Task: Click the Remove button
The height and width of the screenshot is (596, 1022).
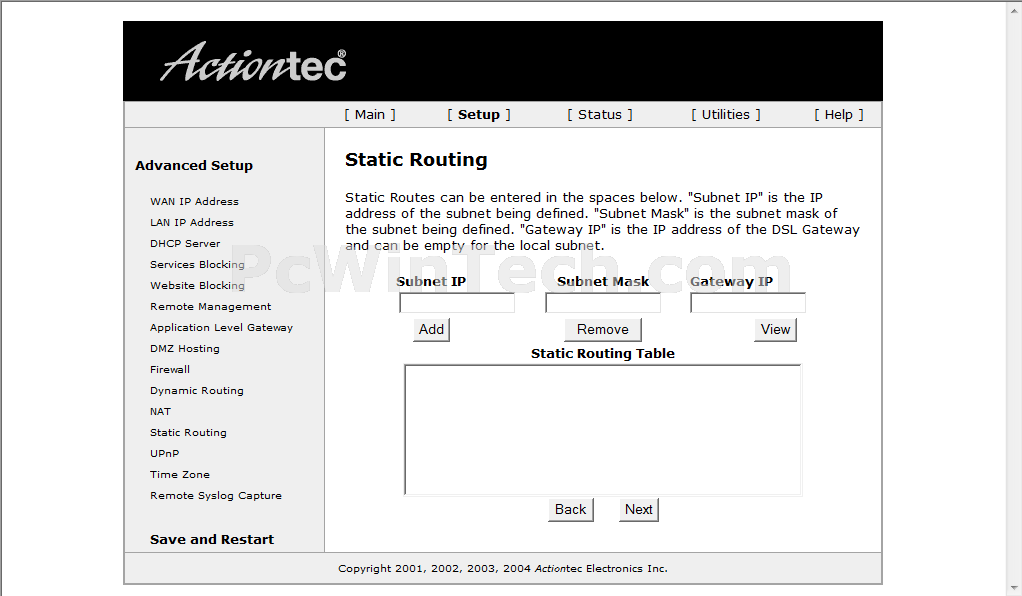Action: (603, 329)
